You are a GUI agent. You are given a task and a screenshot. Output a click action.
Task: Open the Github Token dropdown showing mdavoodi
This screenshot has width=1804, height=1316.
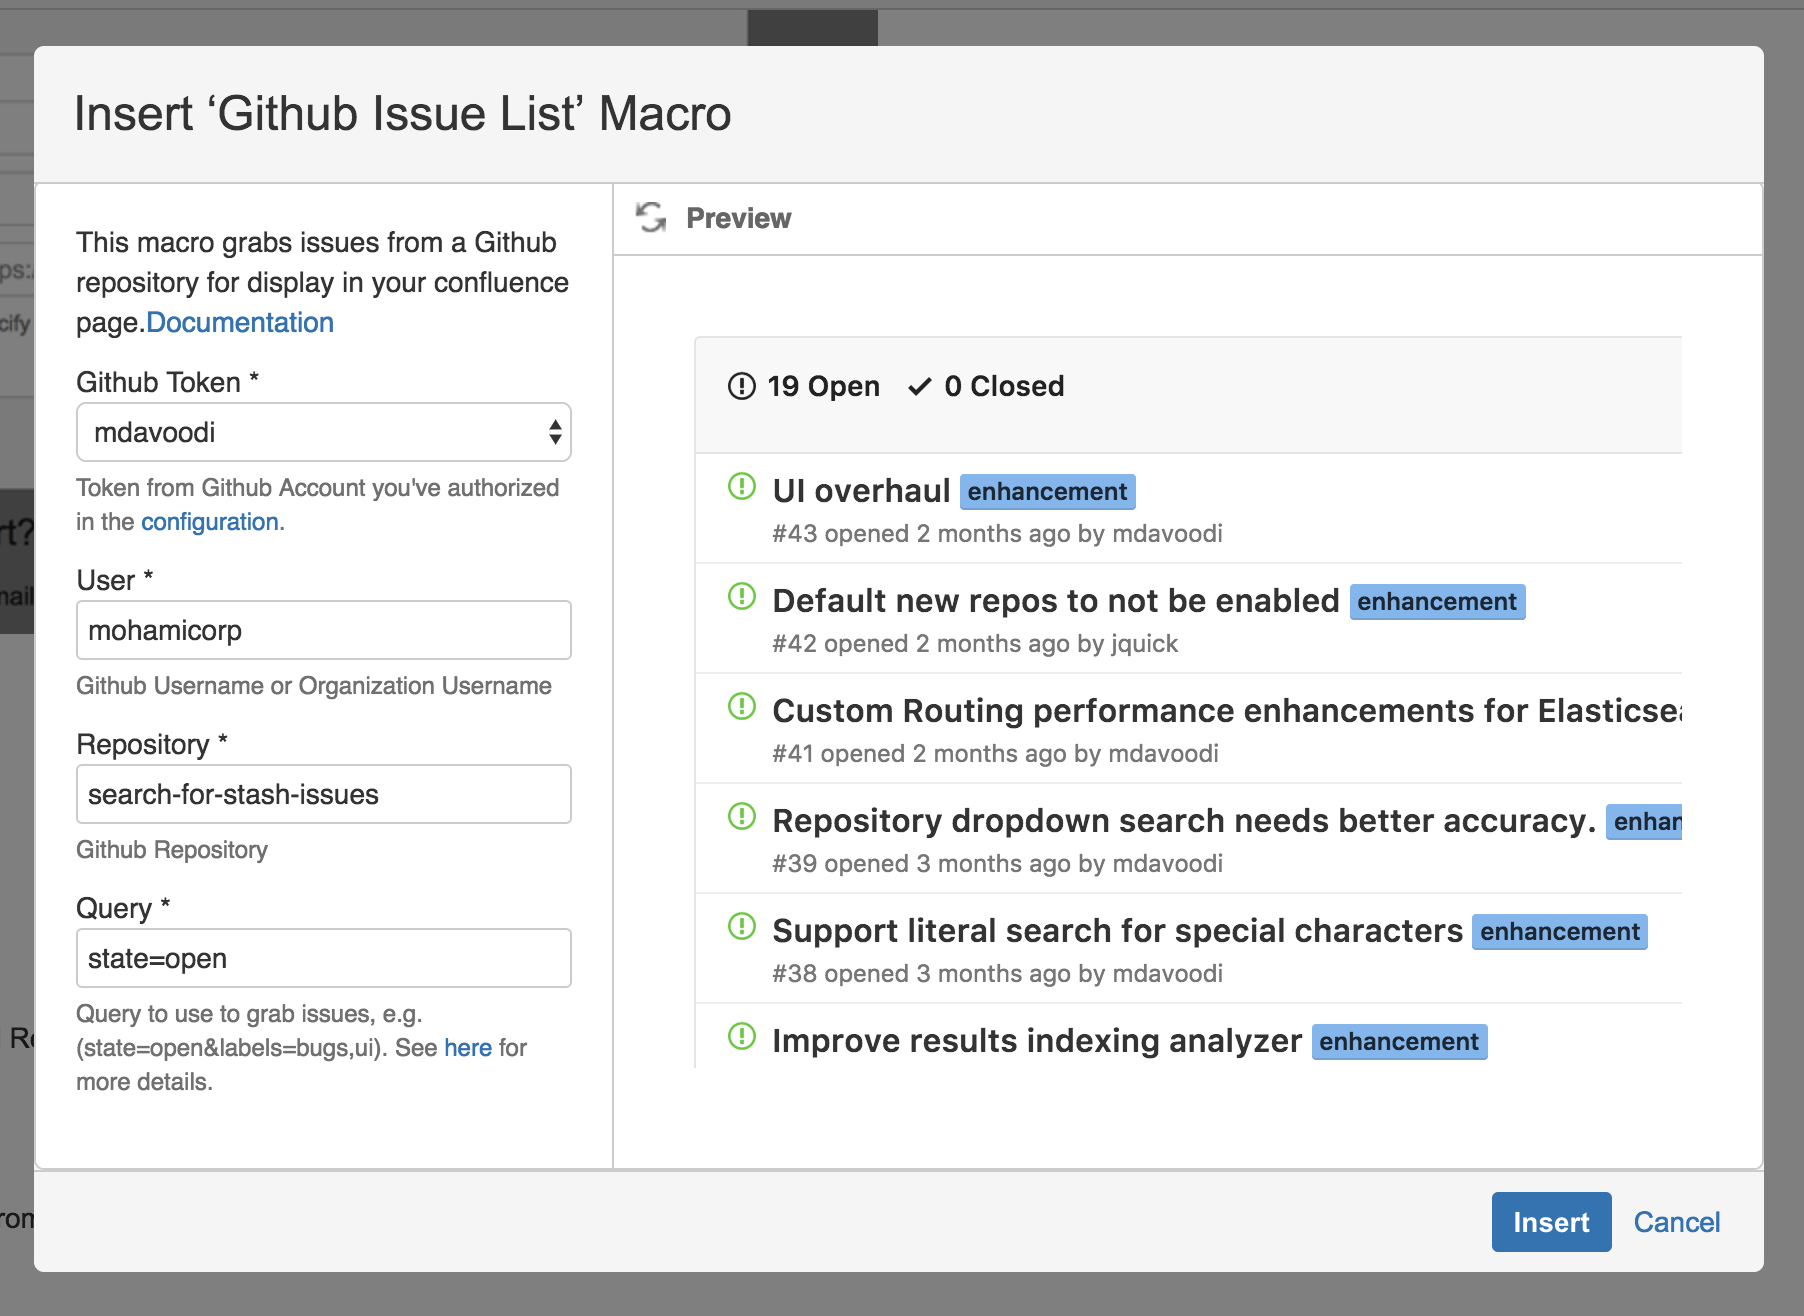pos(324,432)
